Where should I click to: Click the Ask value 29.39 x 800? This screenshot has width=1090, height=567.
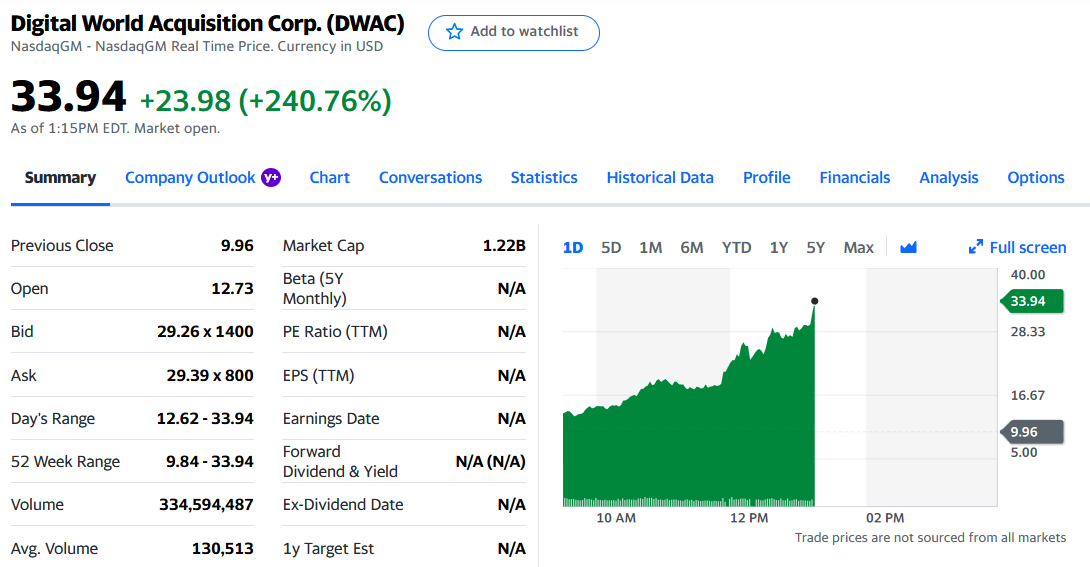click(x=210, y=375)
